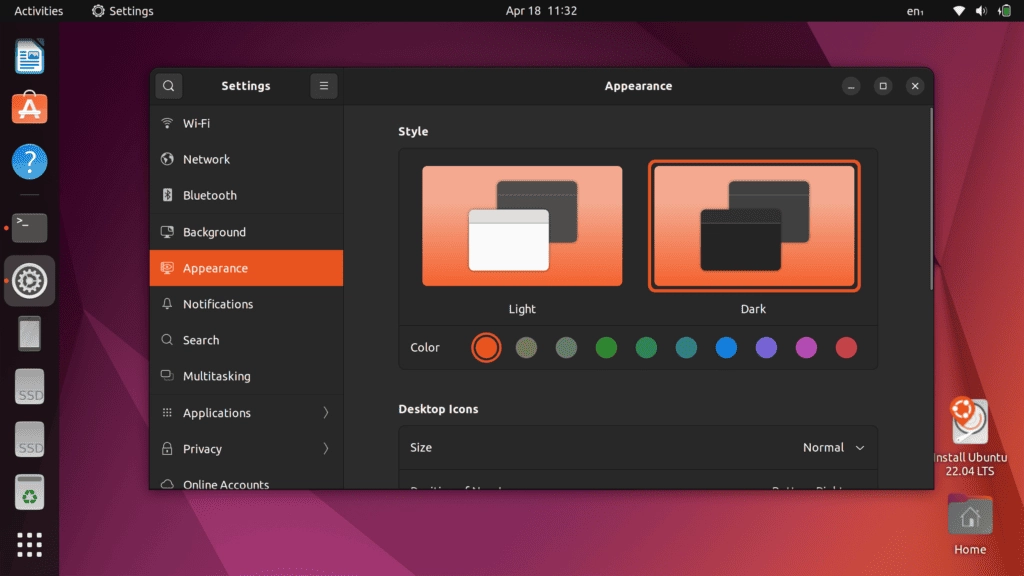Open the Settings hamburger menu
This screenshot has width=1024, height=576.
point(324,86)
